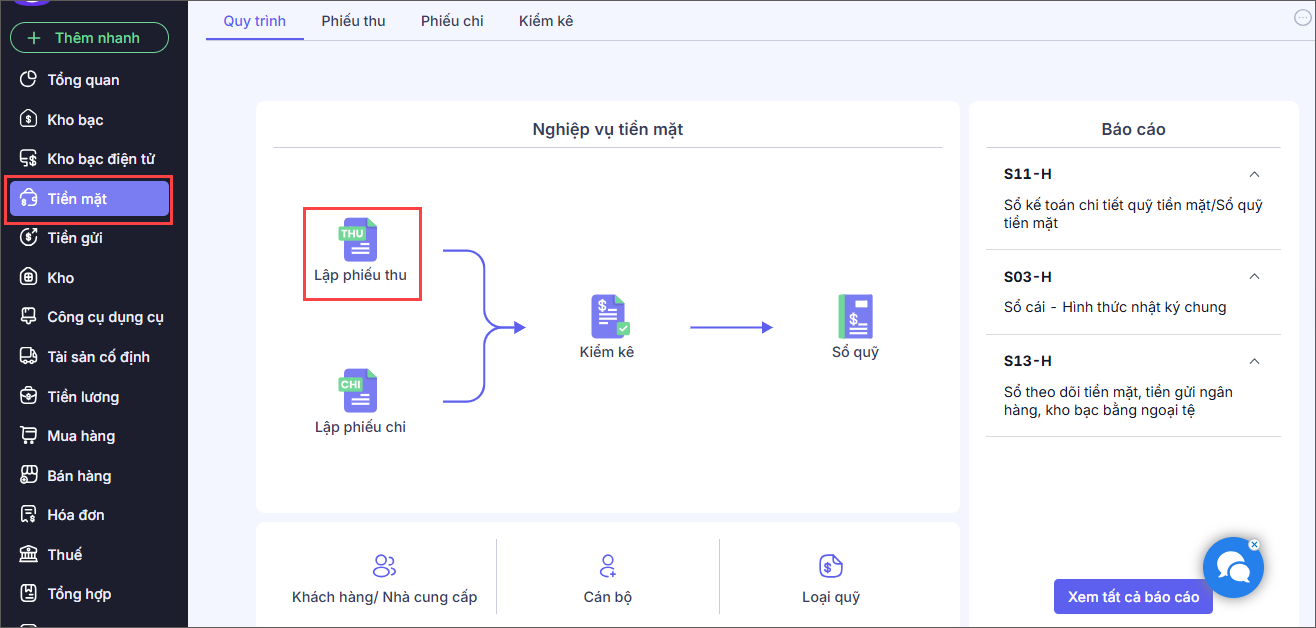
Task: Open the Mua hàng cart icon
Action: pos(29,436)
